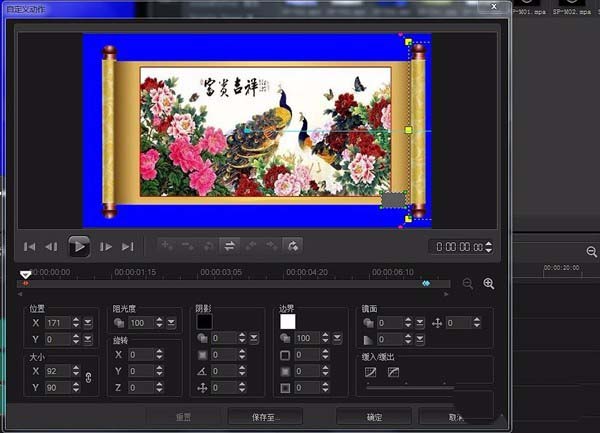Image resolution: width=600 pixels, height=433 pixels.
Task: Step back to the previous frame
Action: [x=51, y=247]
